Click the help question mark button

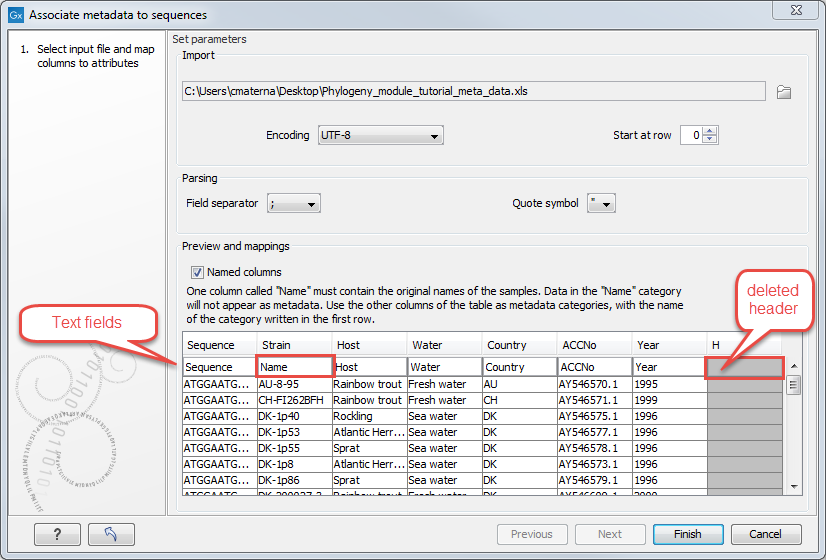pos(56,534)
